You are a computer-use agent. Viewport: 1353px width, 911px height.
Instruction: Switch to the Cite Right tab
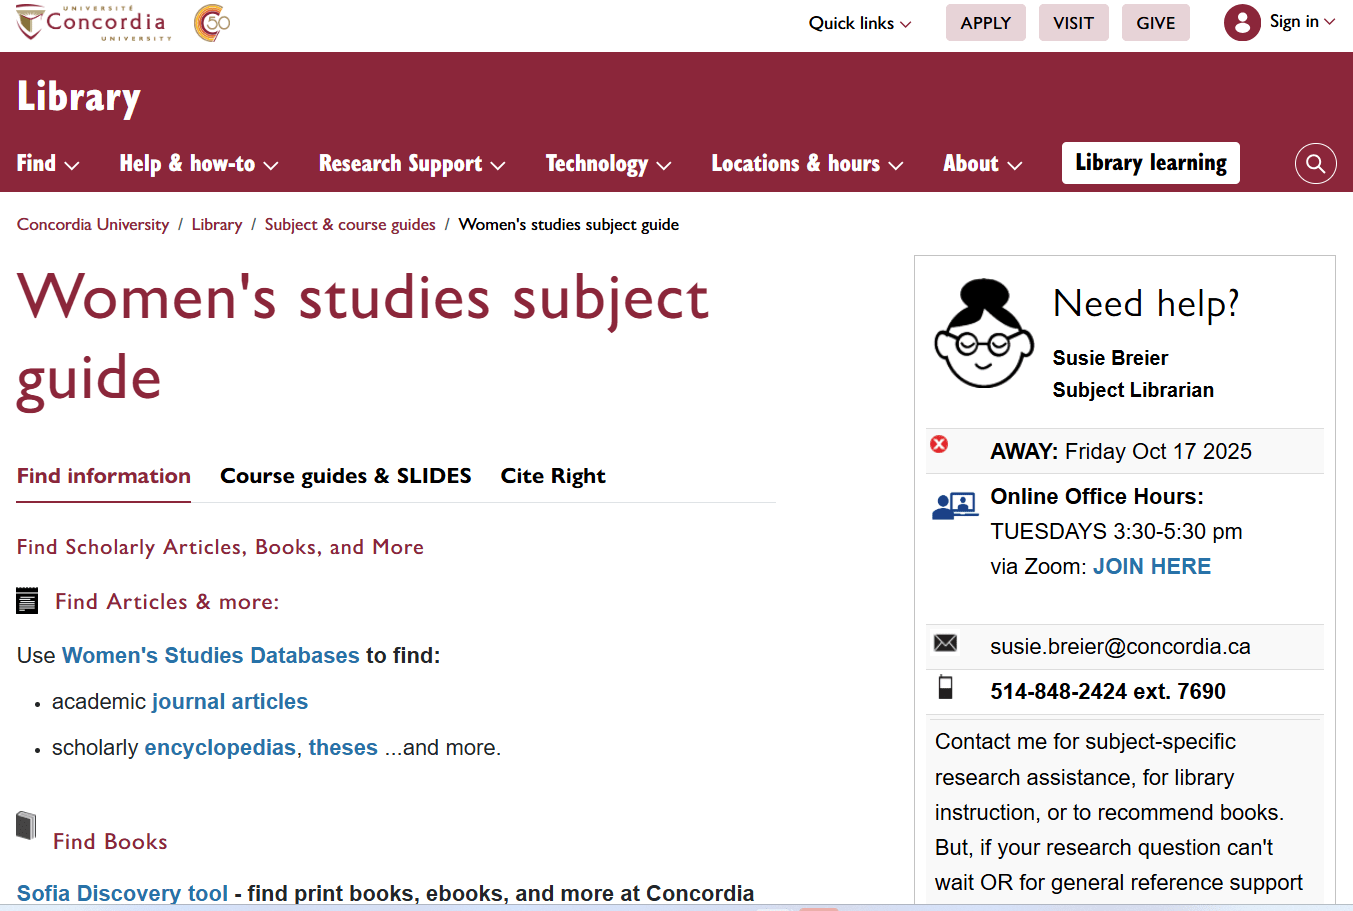(553, 475)
